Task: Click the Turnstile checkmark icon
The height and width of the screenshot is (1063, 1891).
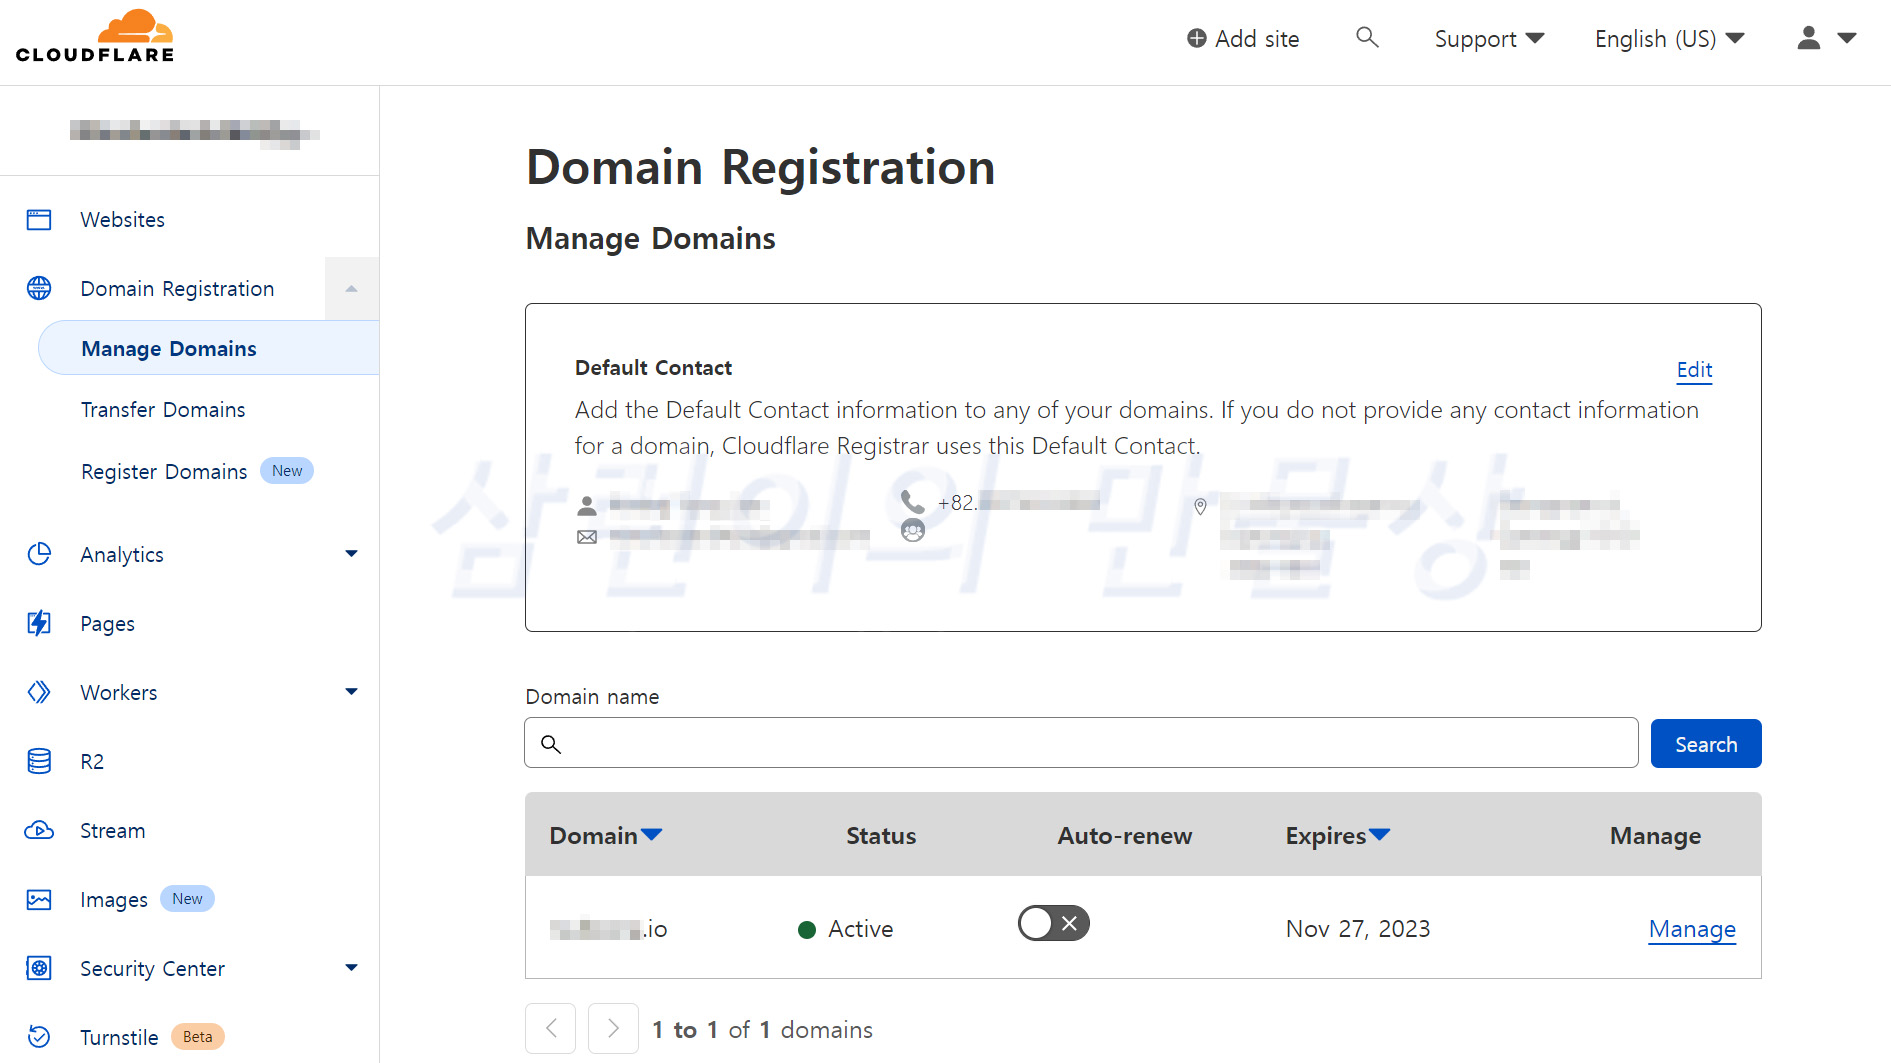Action: 39,1037
